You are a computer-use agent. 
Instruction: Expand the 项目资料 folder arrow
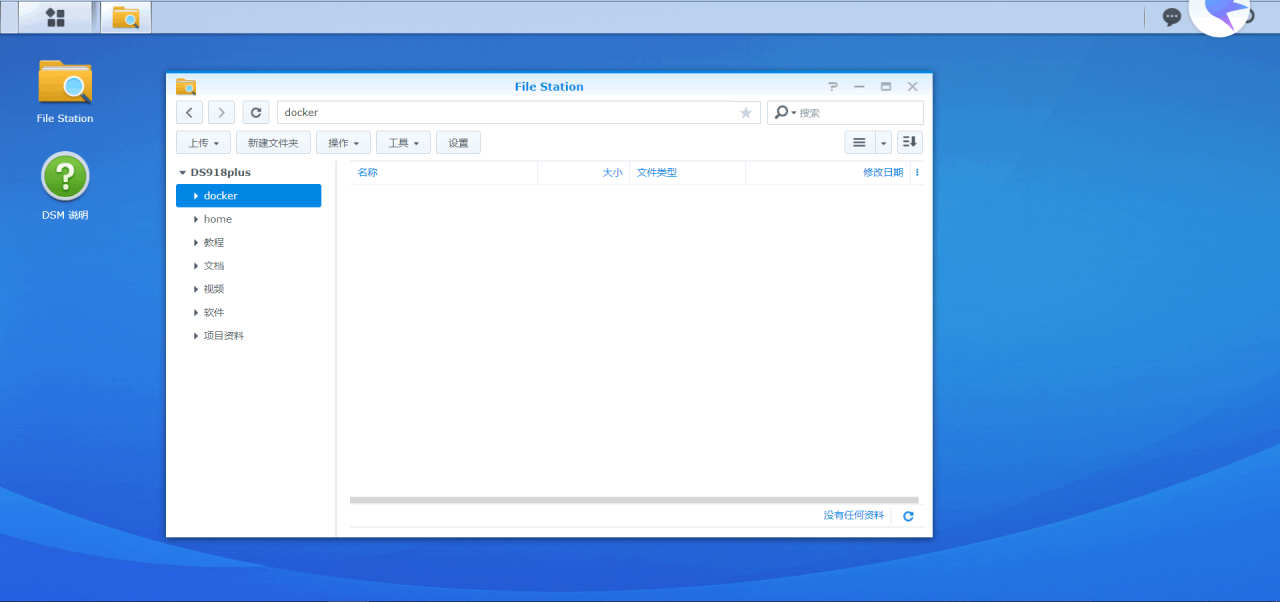coord(196,336)
